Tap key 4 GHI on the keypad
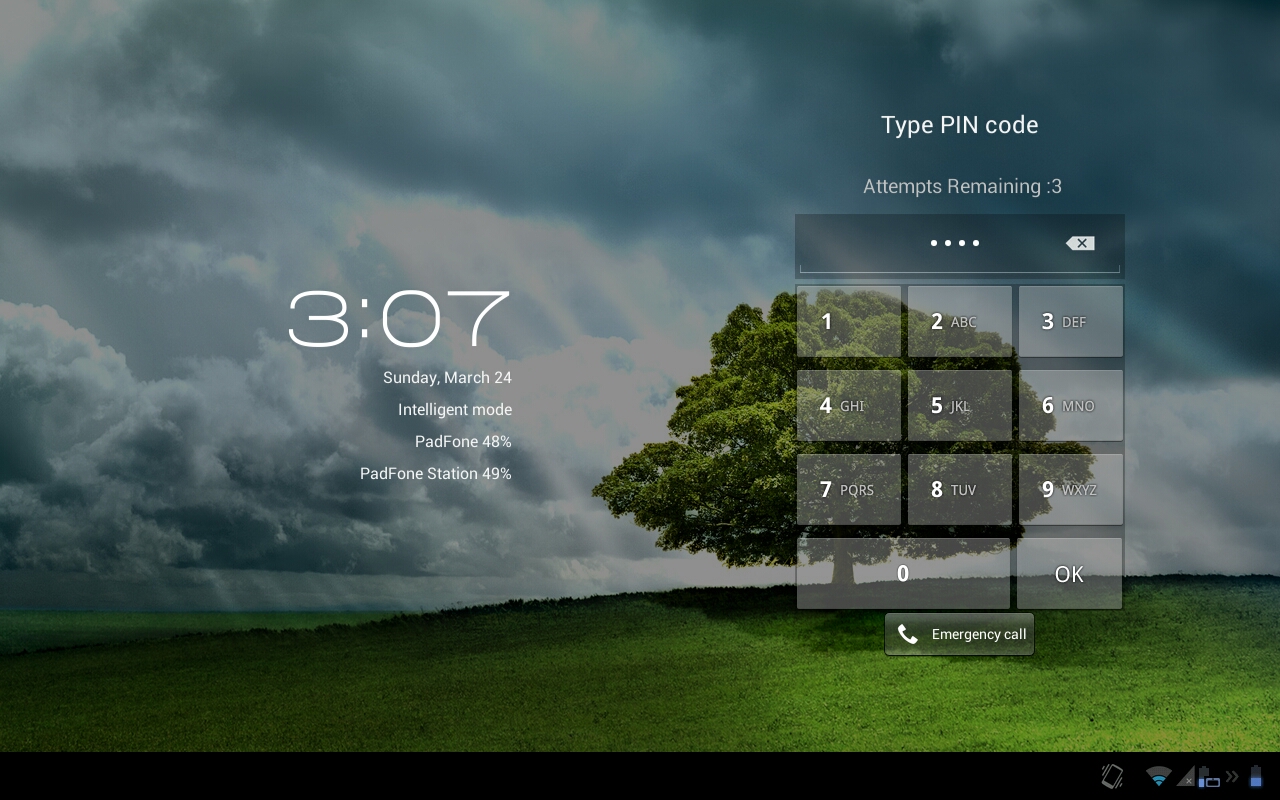Image resolution: width=1280 pixels, height=800 pixels. click(849, 405)
